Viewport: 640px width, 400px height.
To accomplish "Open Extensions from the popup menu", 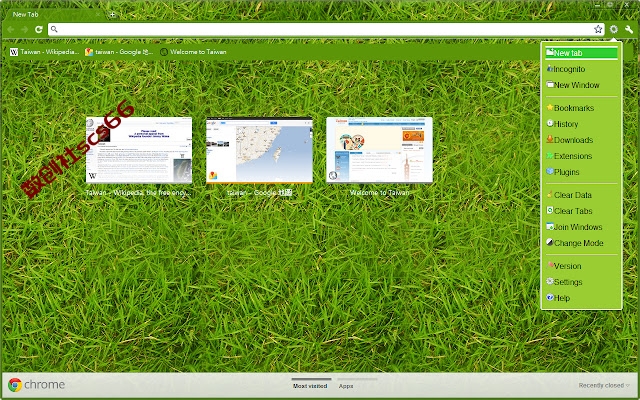I will click(581, 156).
